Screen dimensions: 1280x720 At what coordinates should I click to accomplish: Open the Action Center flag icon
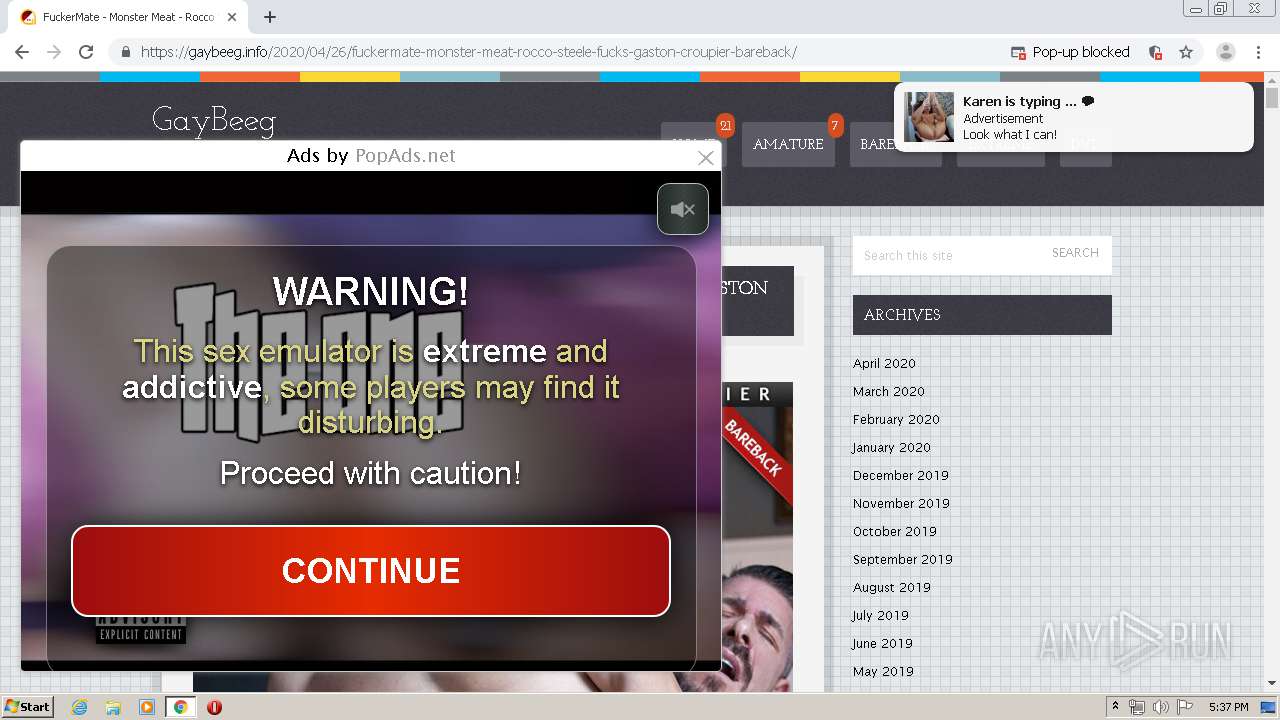coord(1185,707)
